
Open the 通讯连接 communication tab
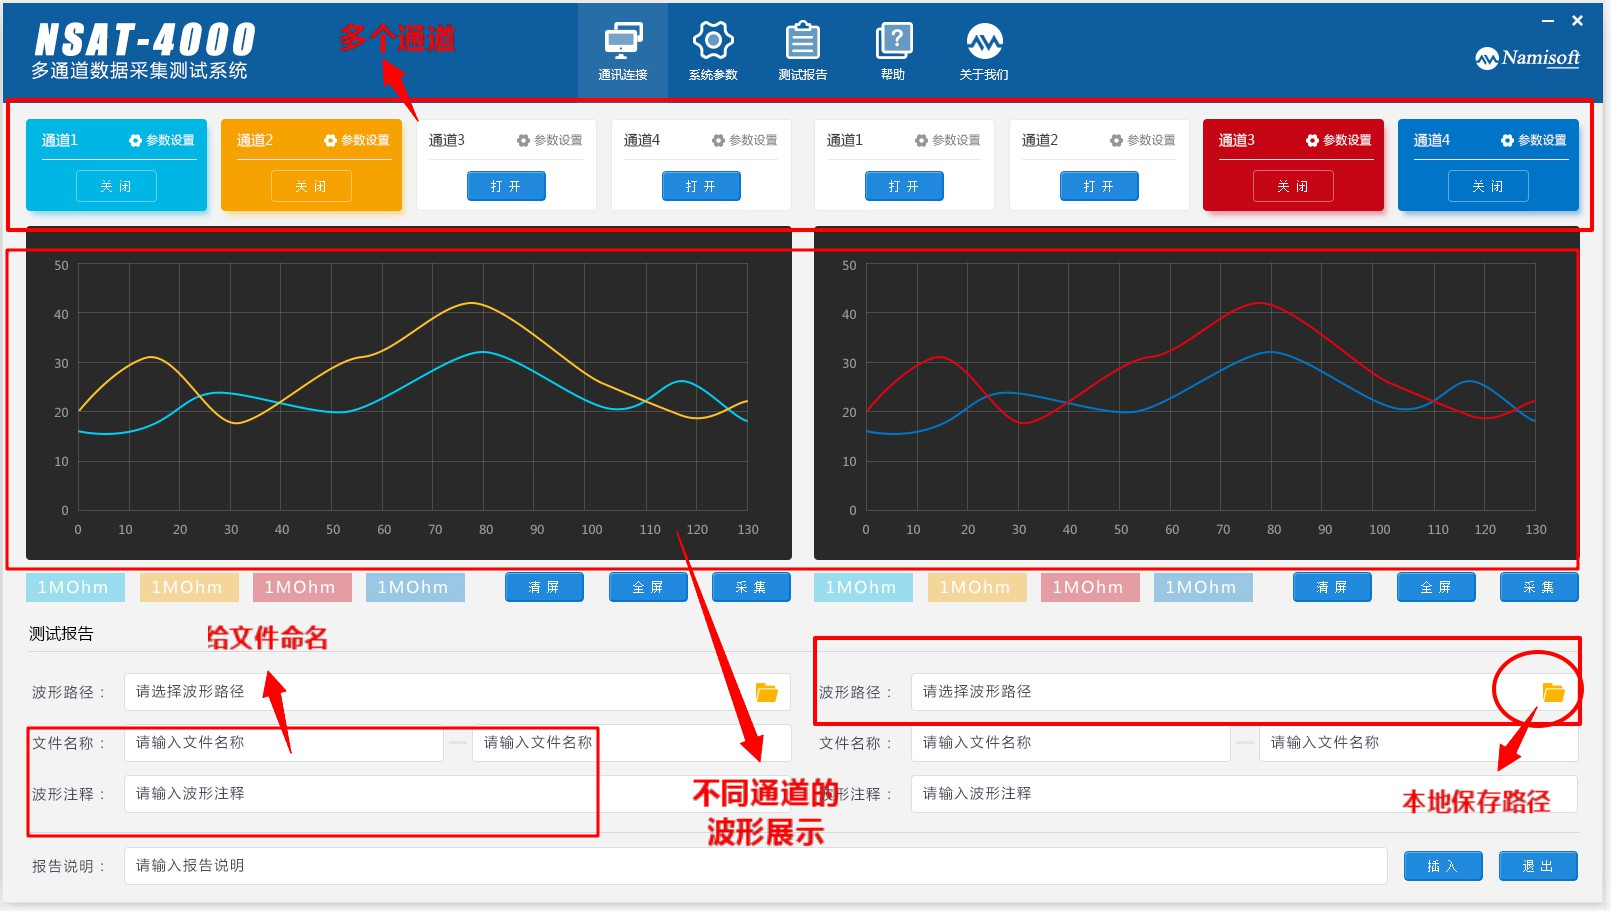tap(623, 51)
